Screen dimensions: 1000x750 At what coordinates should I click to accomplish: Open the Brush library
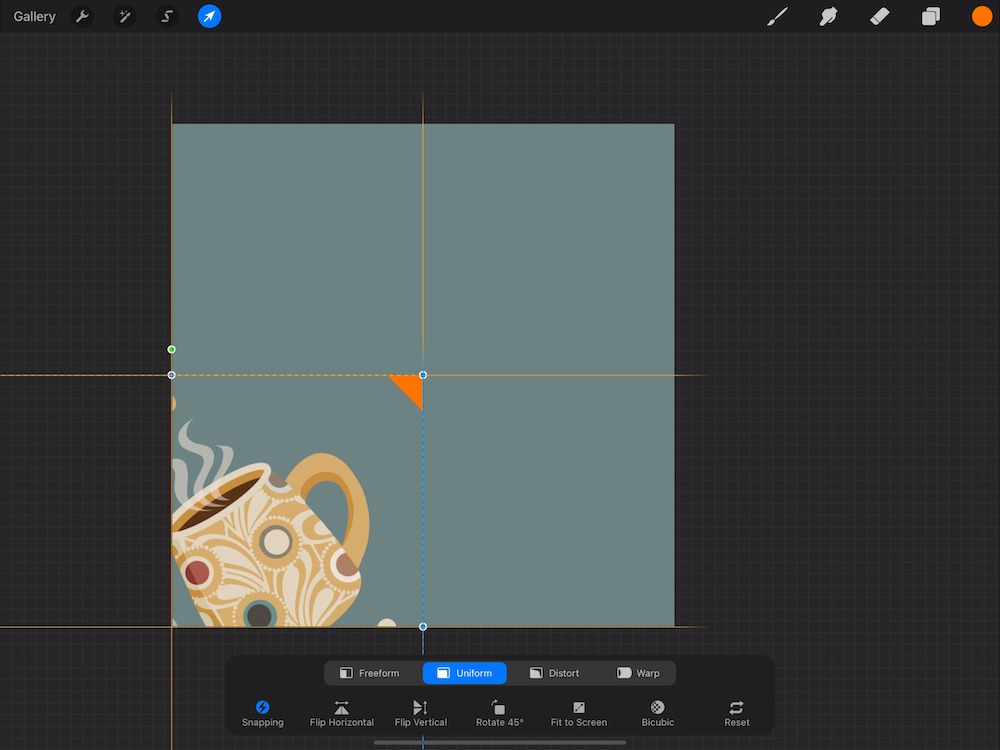(777, 17)
